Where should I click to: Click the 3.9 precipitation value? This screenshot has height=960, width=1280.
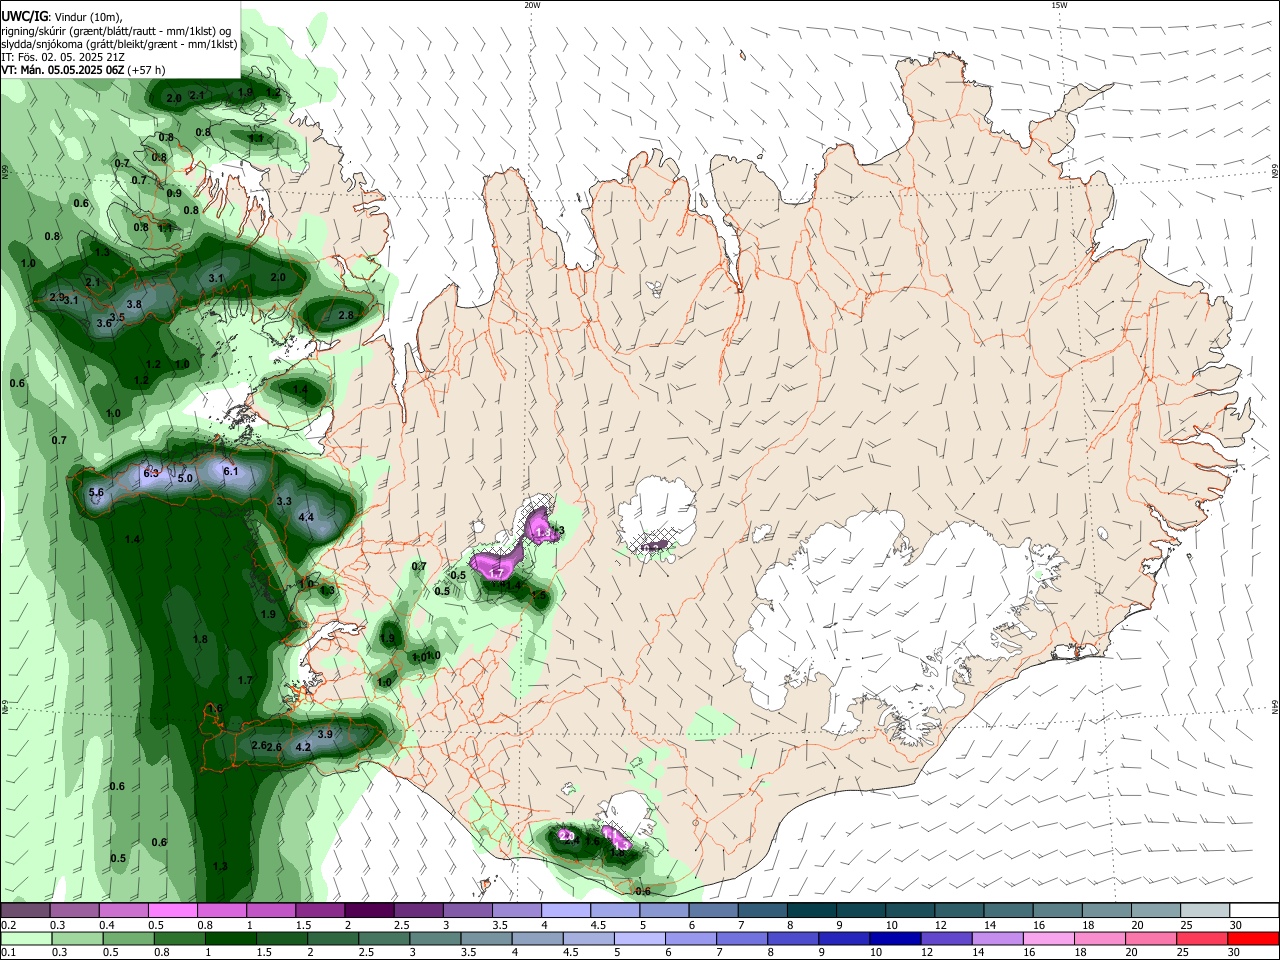click(x=325, y=734)
